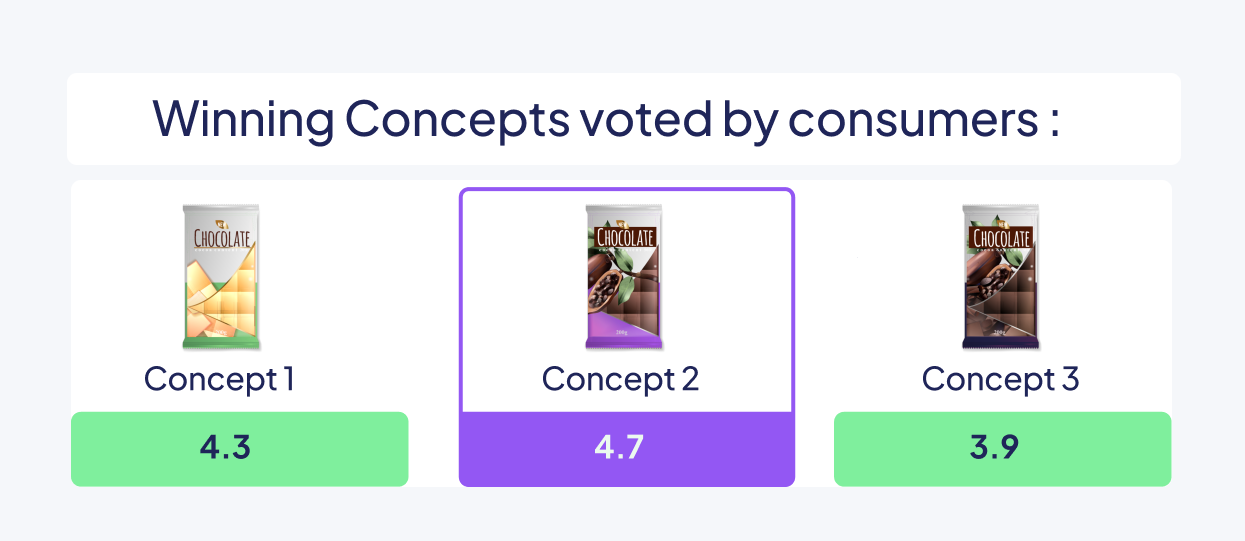Select the Concept 1 label
Screen dimensions: 1245x541
tap(219, 379)
